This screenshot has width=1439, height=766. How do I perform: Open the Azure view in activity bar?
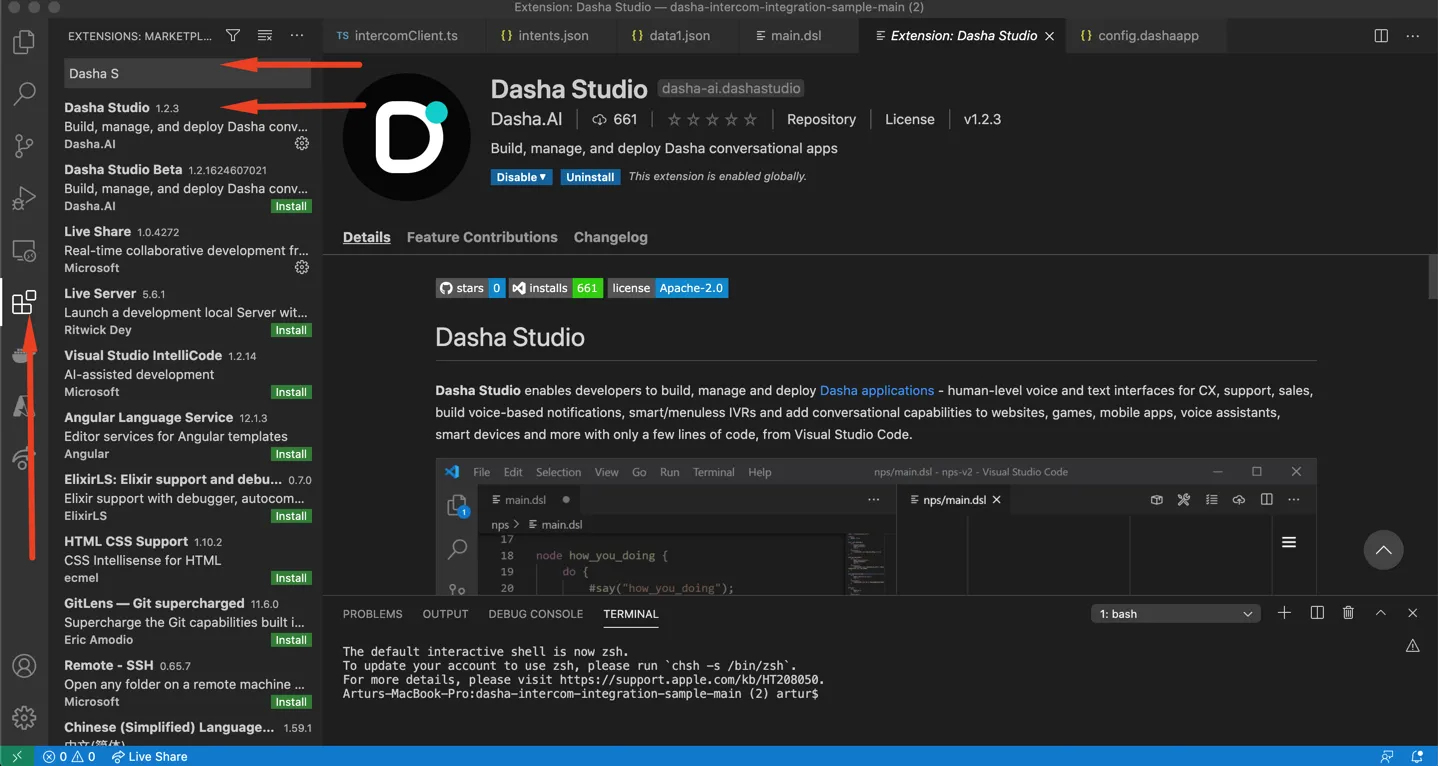coord(24,406)
